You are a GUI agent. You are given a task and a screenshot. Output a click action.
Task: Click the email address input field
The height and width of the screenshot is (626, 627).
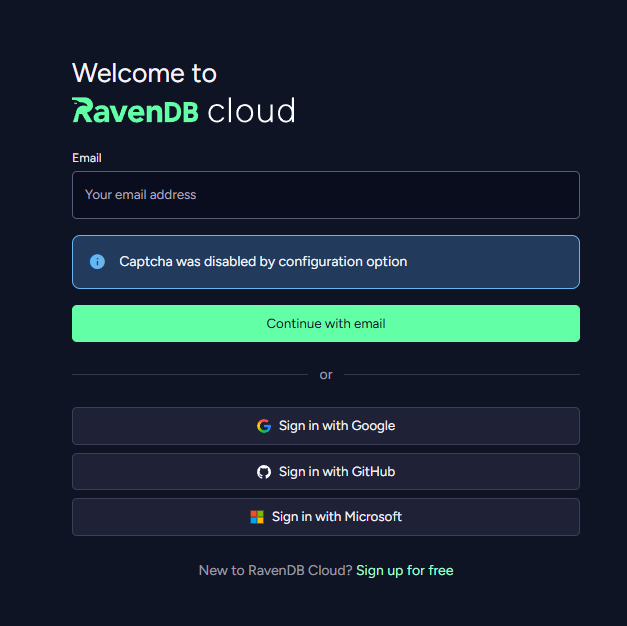[325, 195]
